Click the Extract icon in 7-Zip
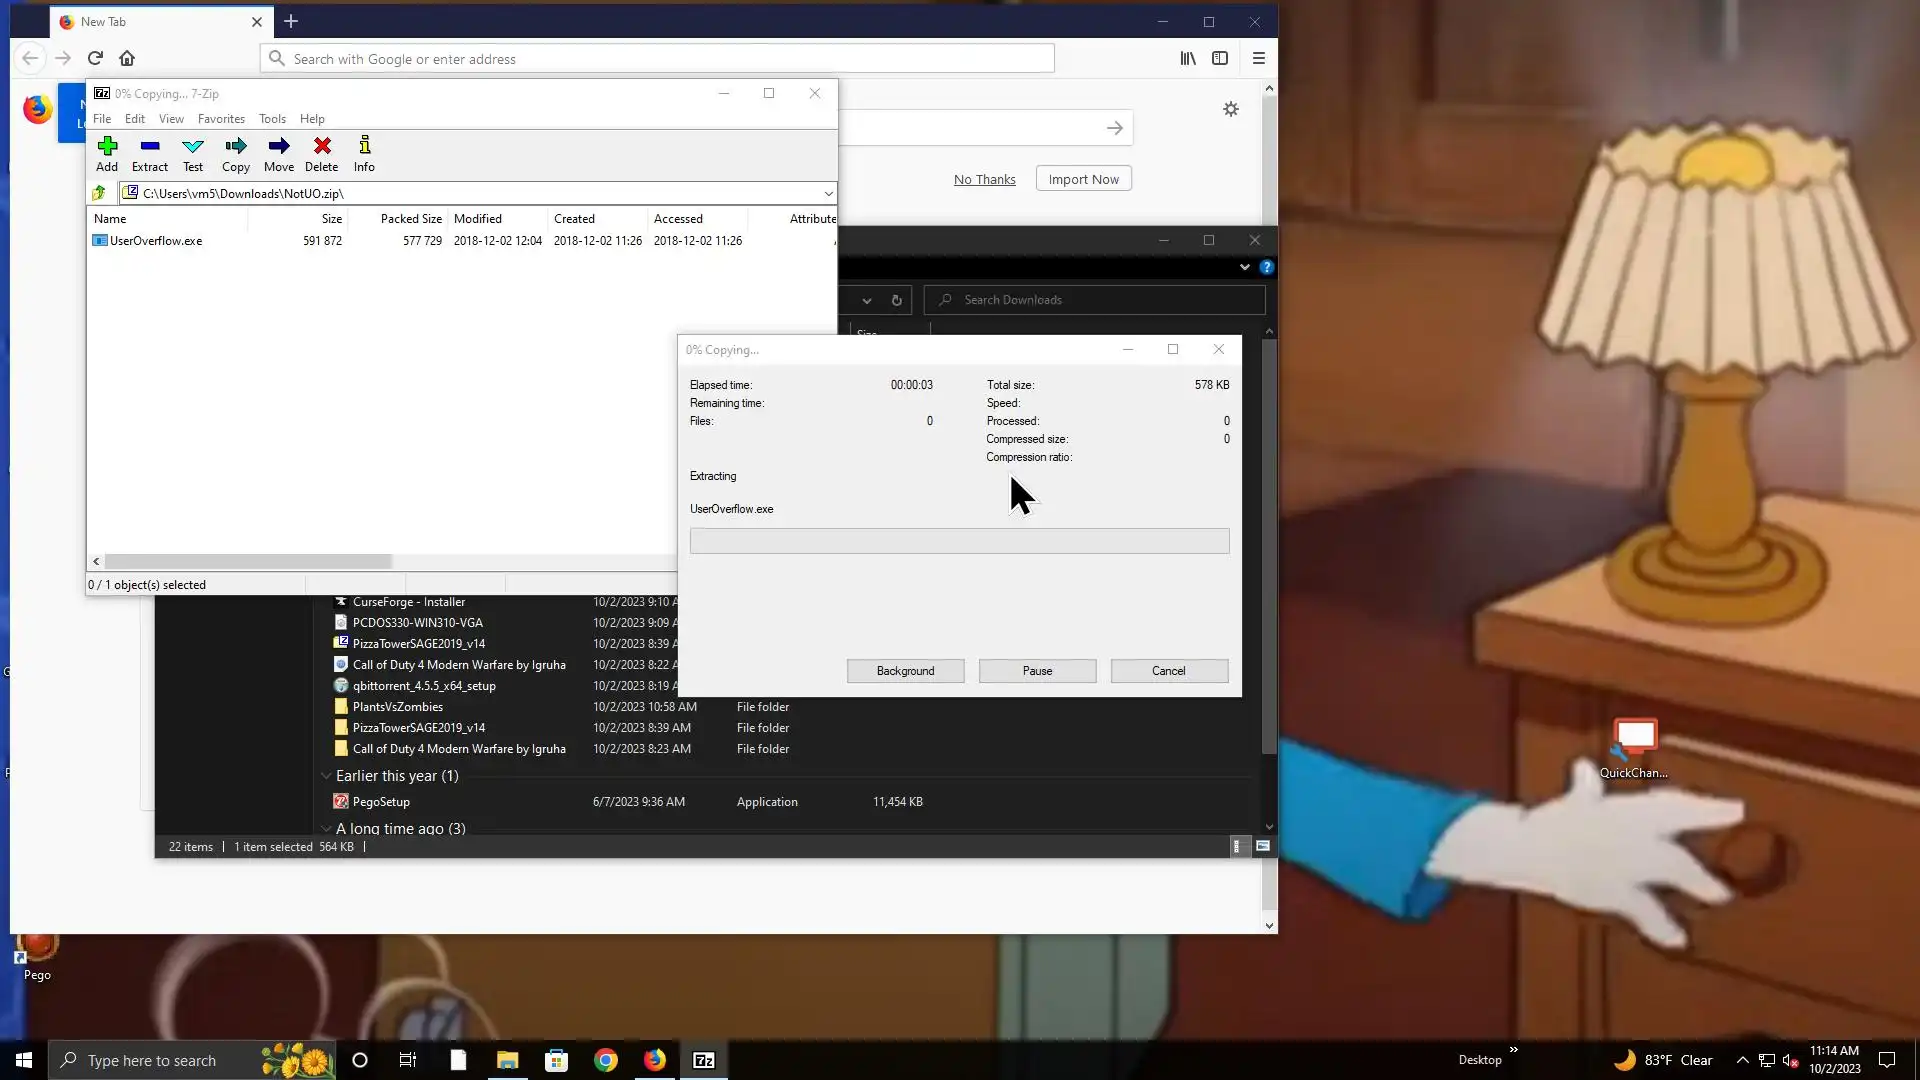This screenshot has height=1080, width=1920. (x=150, y=146)
